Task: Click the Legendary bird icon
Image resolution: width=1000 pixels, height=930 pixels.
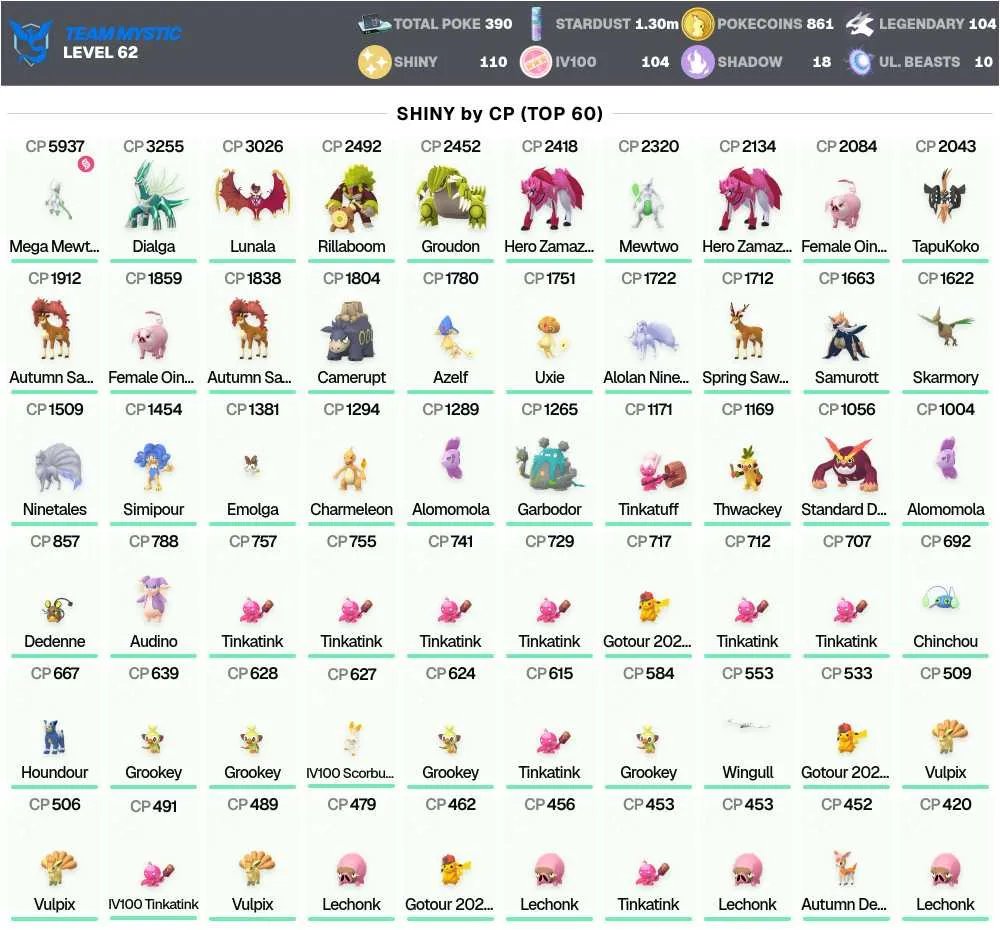Action: 860,24
